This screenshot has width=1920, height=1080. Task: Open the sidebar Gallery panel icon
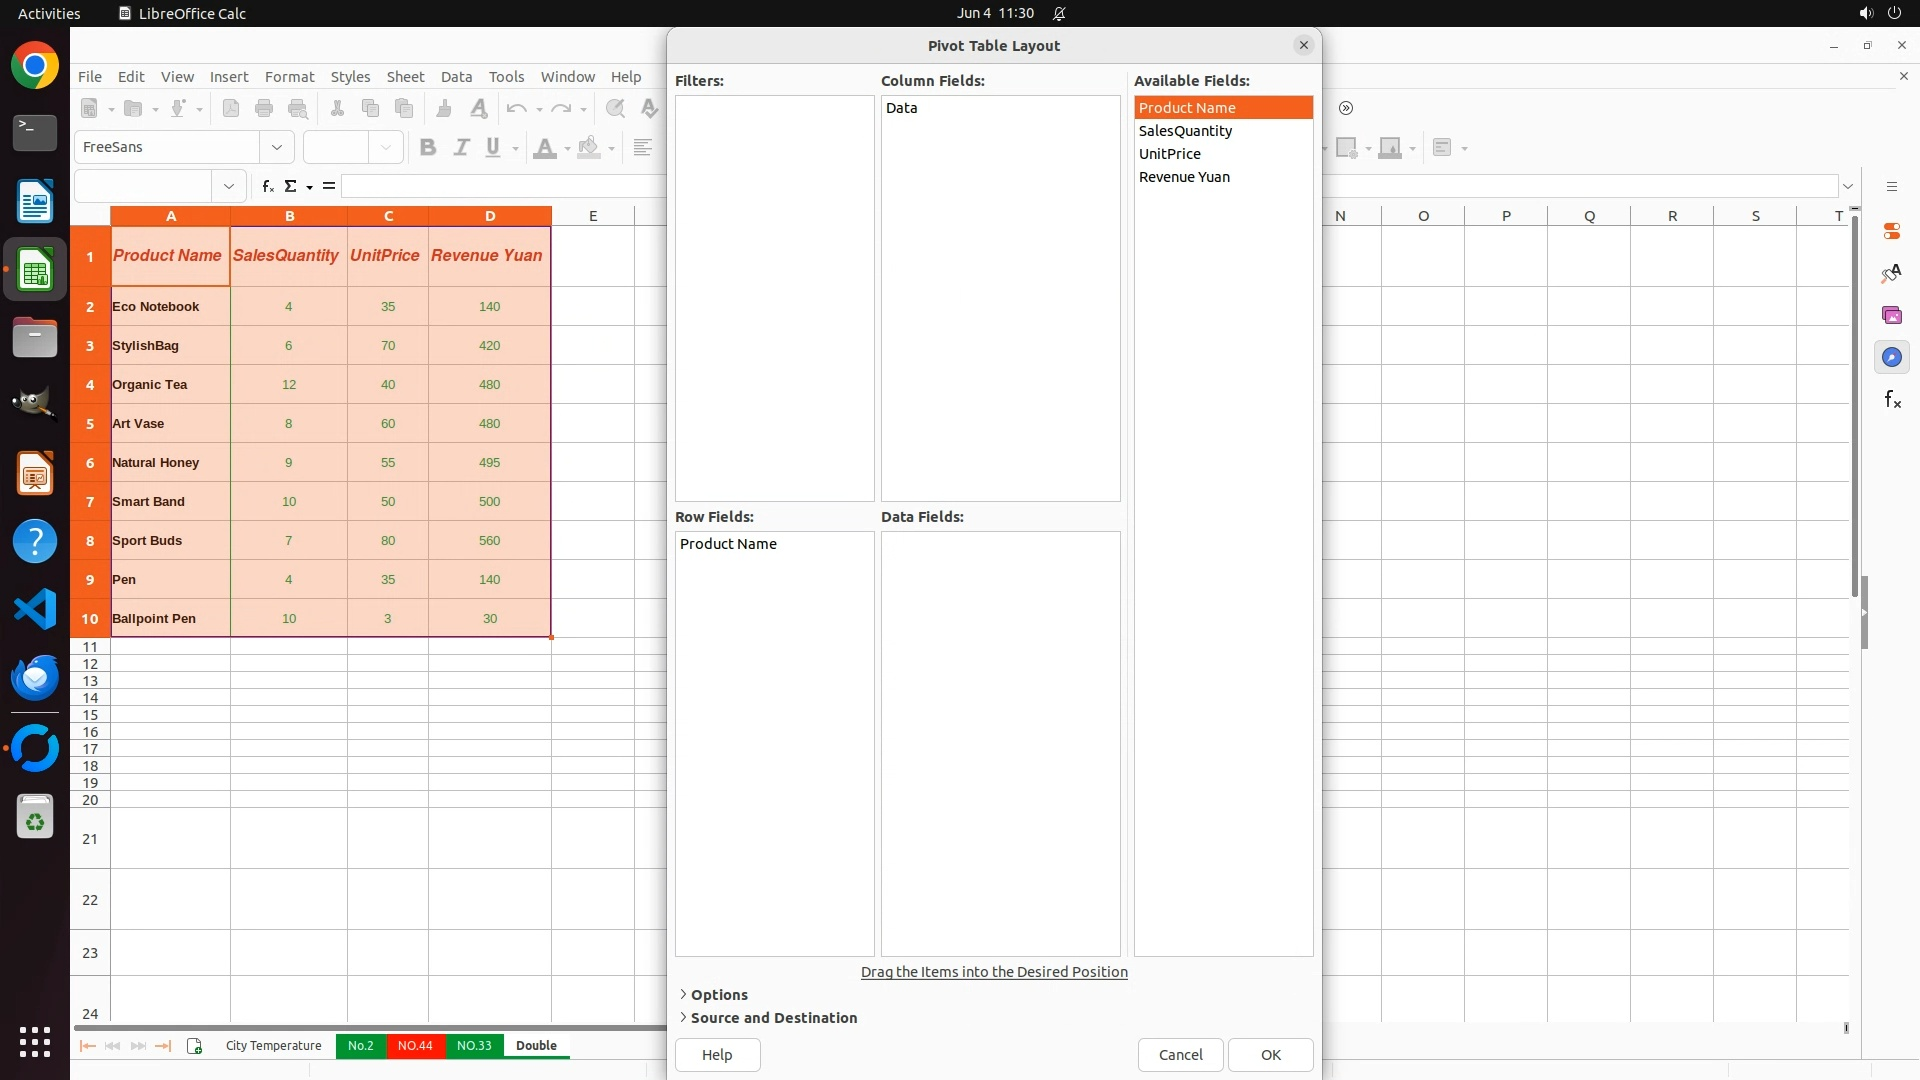1891,315
